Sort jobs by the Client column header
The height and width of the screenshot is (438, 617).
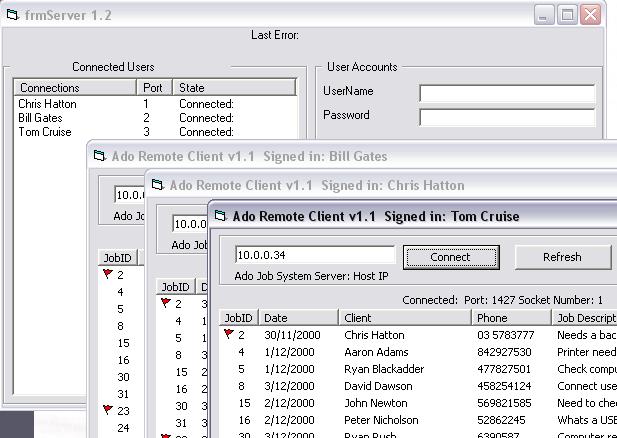[405, 318]
